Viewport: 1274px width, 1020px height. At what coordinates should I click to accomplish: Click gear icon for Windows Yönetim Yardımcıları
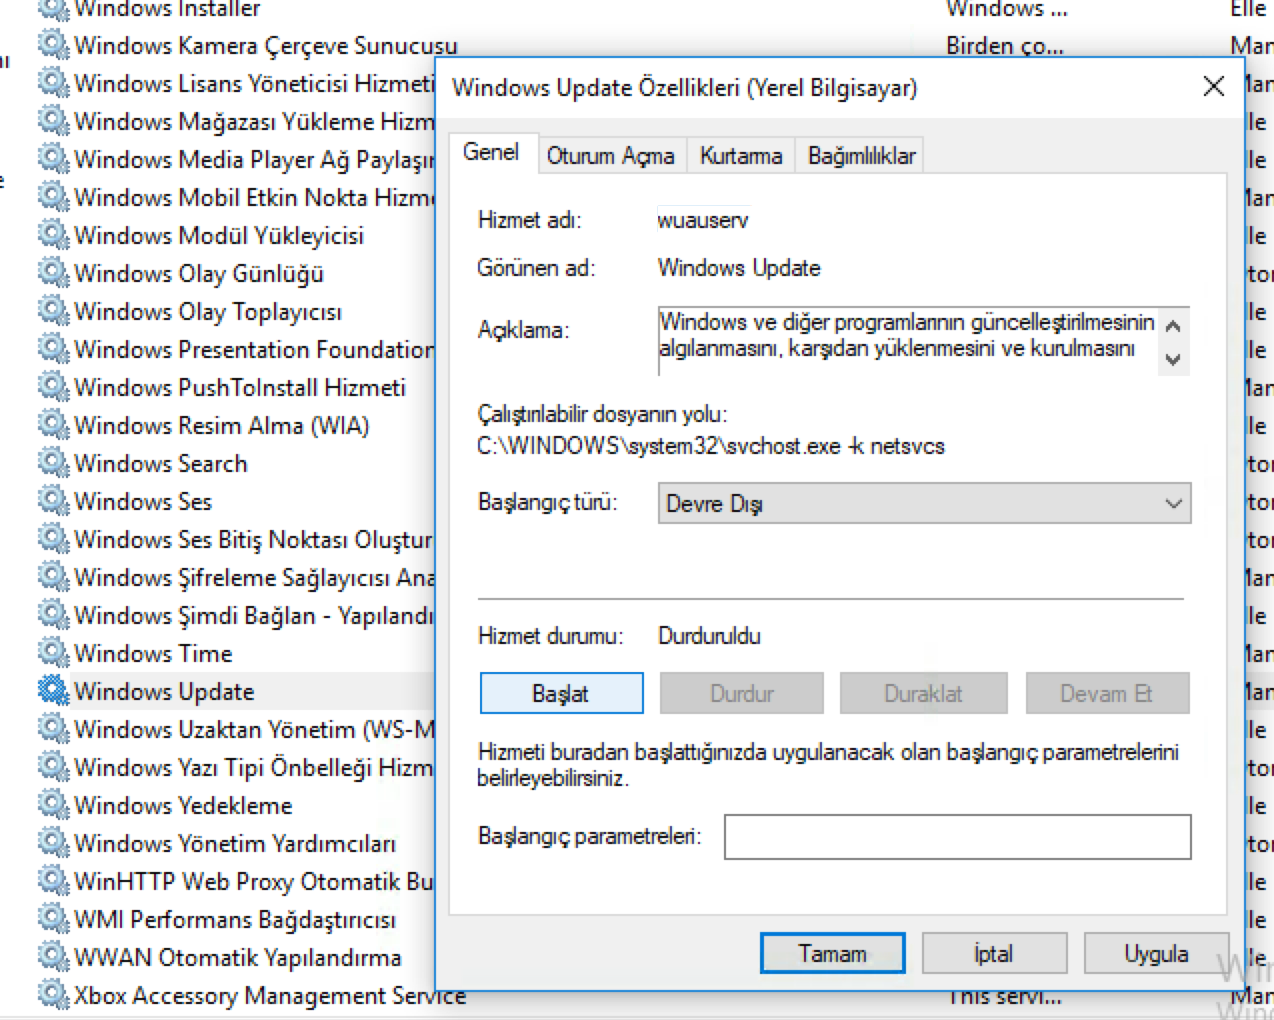(53, 843)
